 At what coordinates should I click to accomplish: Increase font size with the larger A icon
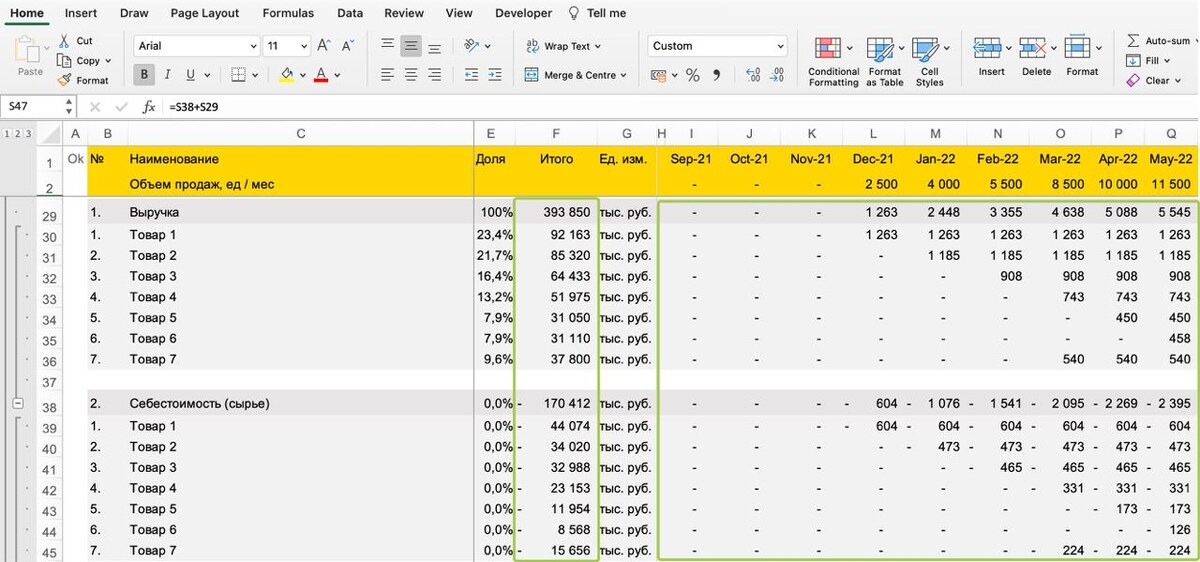[x=323, y=46]
